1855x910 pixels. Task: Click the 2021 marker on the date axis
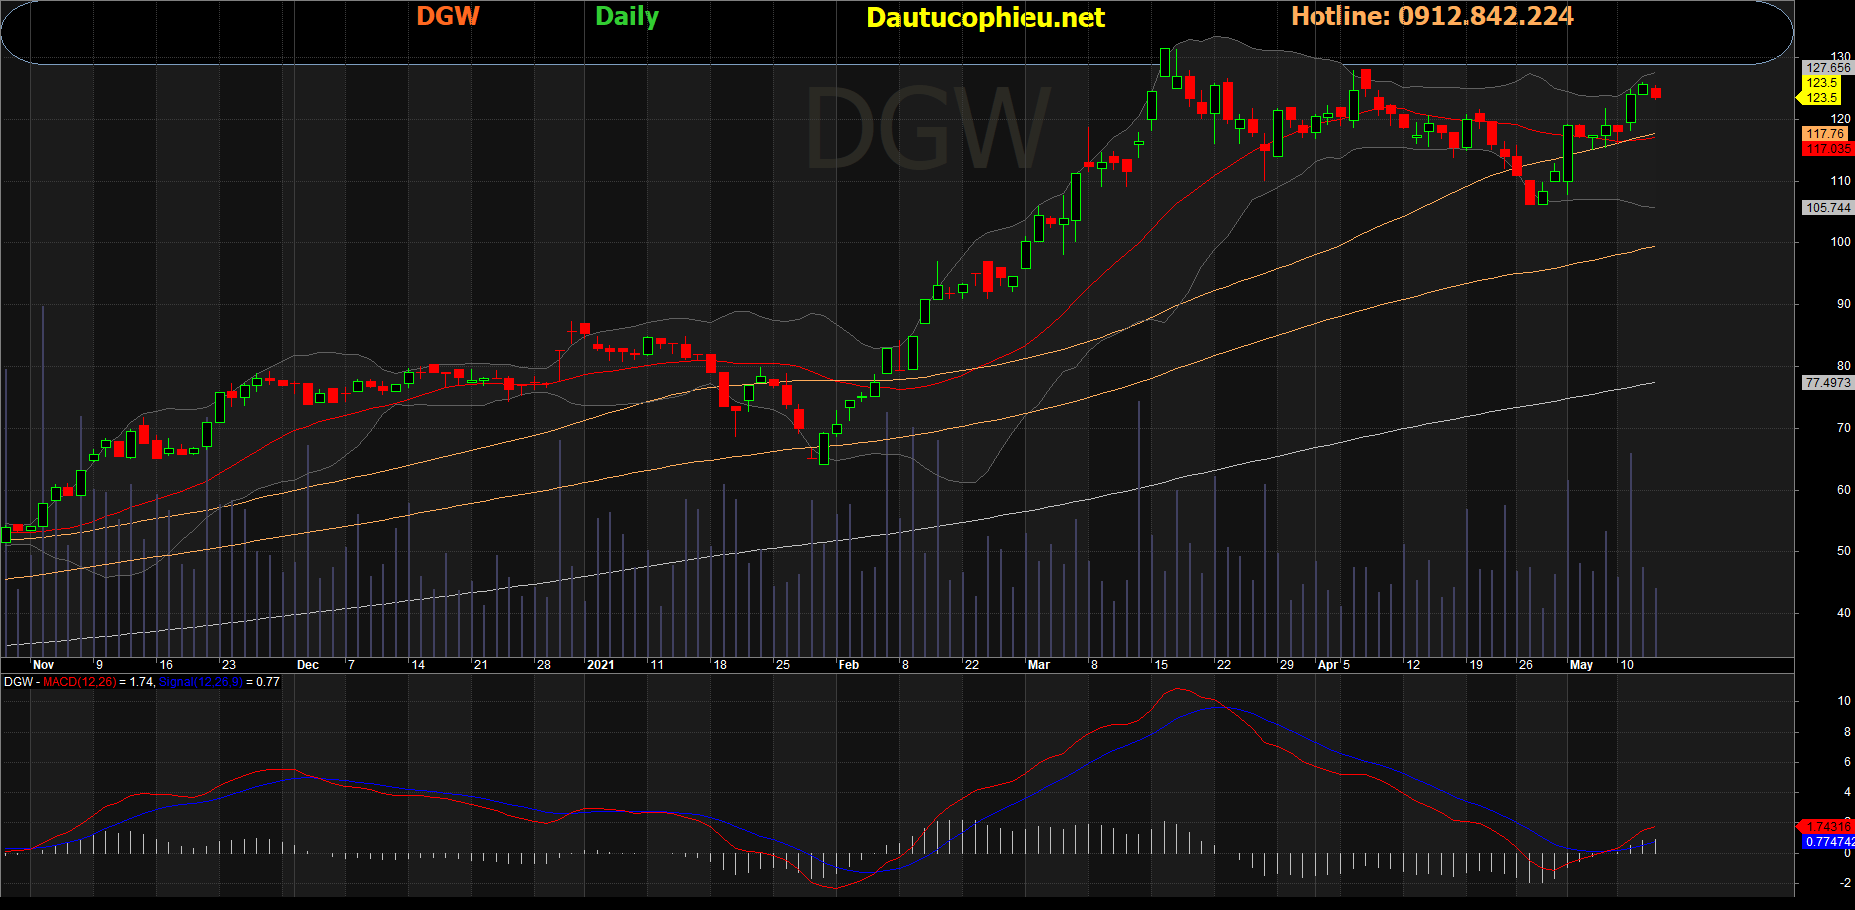(600, 665)
